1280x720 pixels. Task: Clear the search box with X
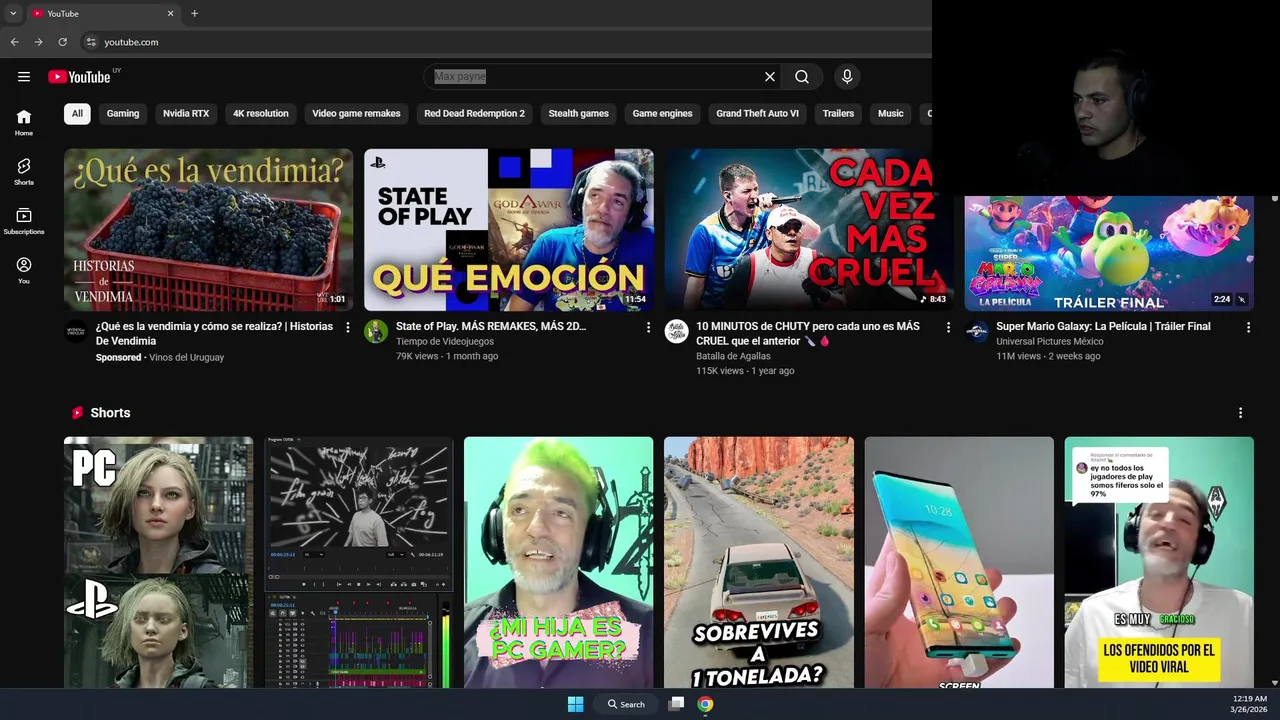[x=770, y=77]
